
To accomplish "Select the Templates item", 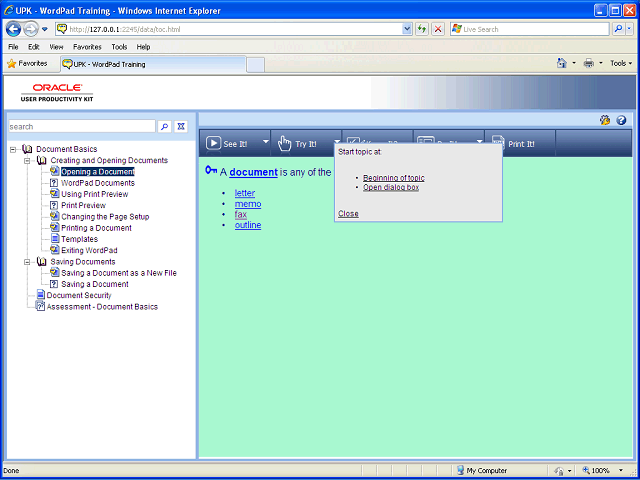I will pos(80,239).
